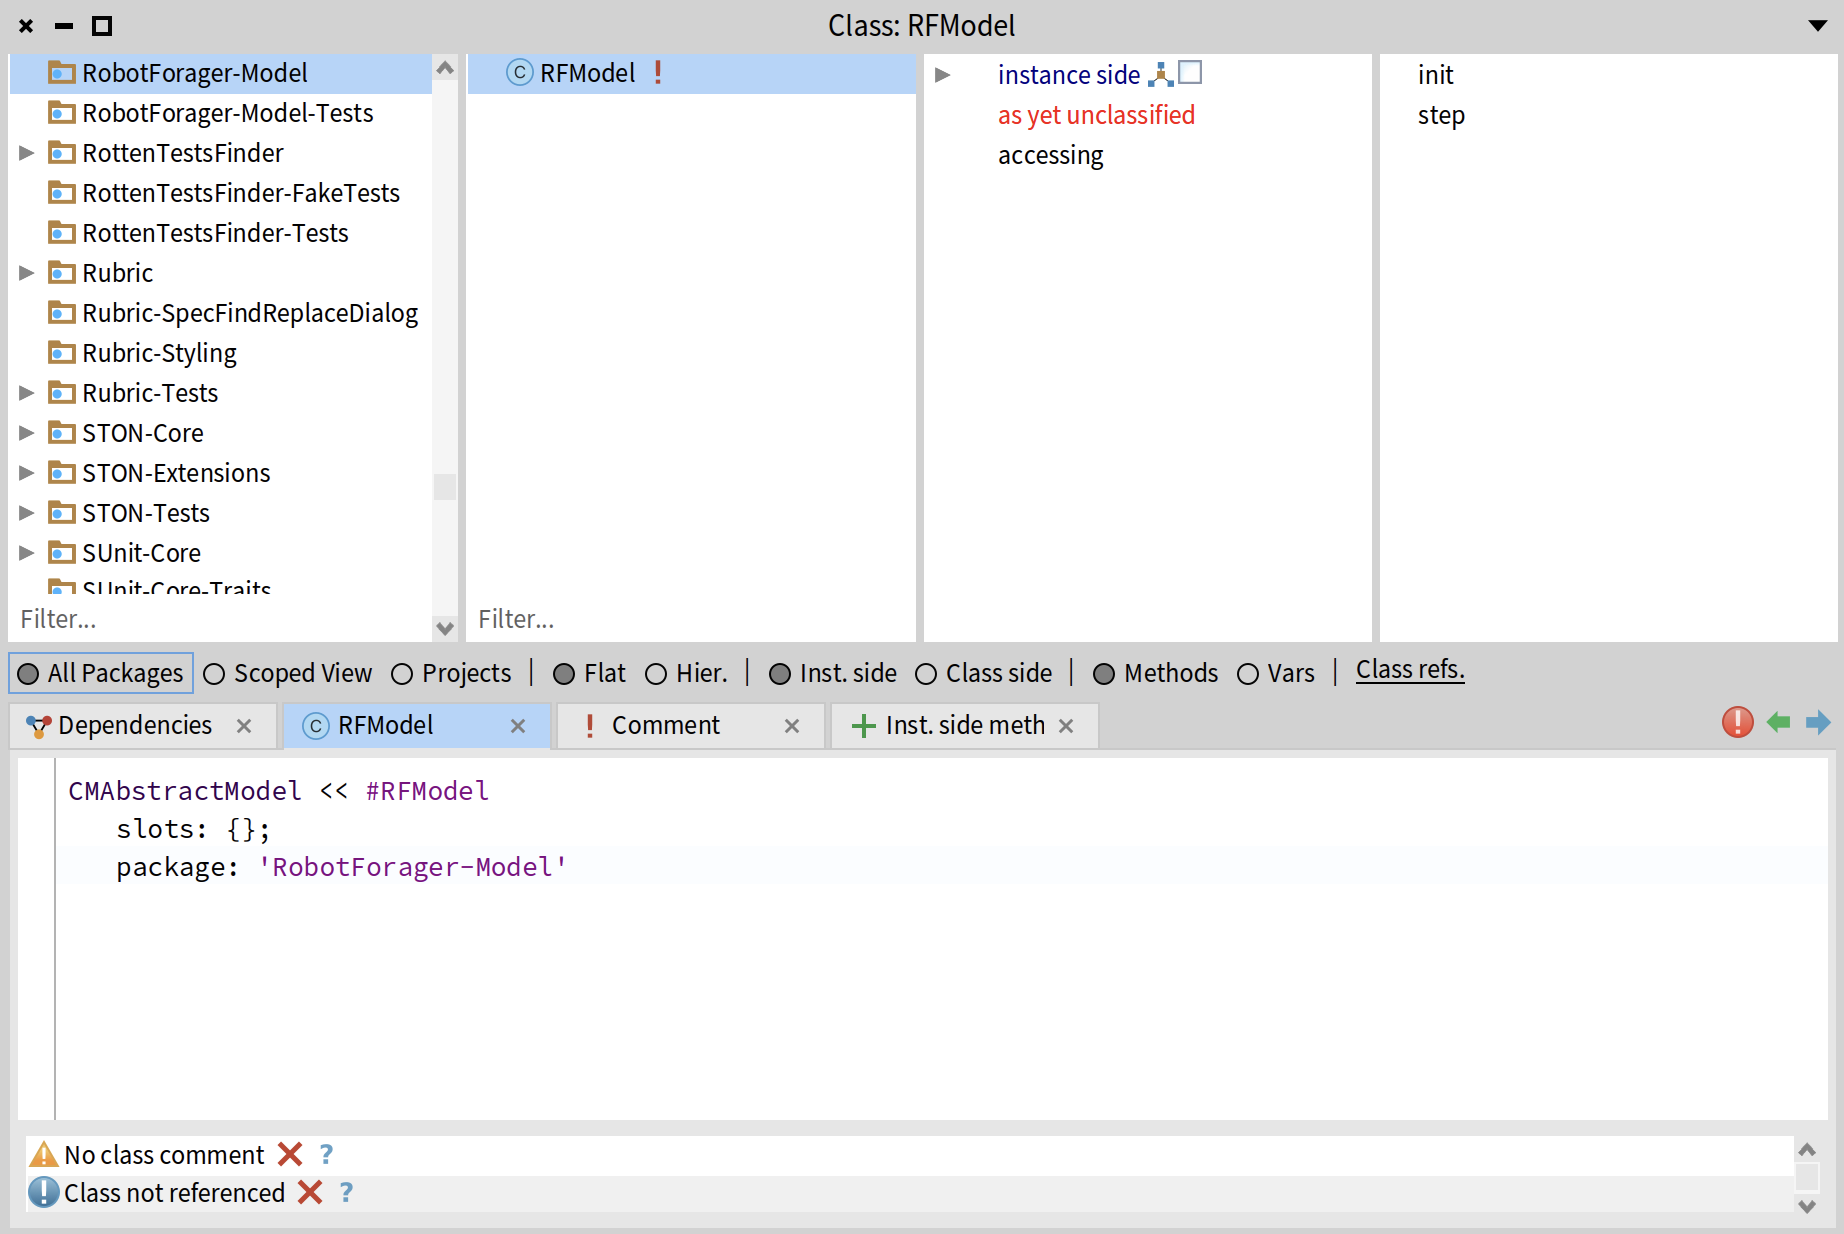Select the Scoped View radio button
Image resolution: width=1844 pixels, height=1234 pixels.
214,674
